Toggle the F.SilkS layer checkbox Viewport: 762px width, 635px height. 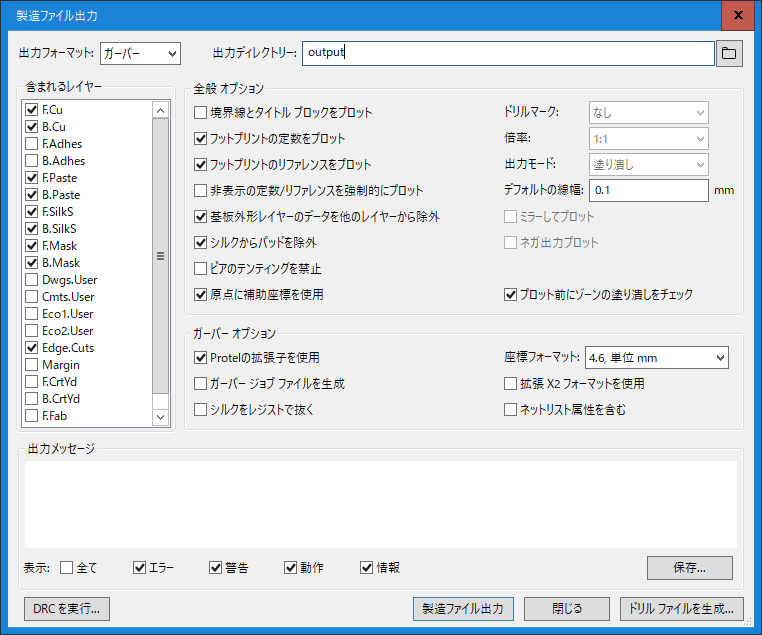click(32, 212)
